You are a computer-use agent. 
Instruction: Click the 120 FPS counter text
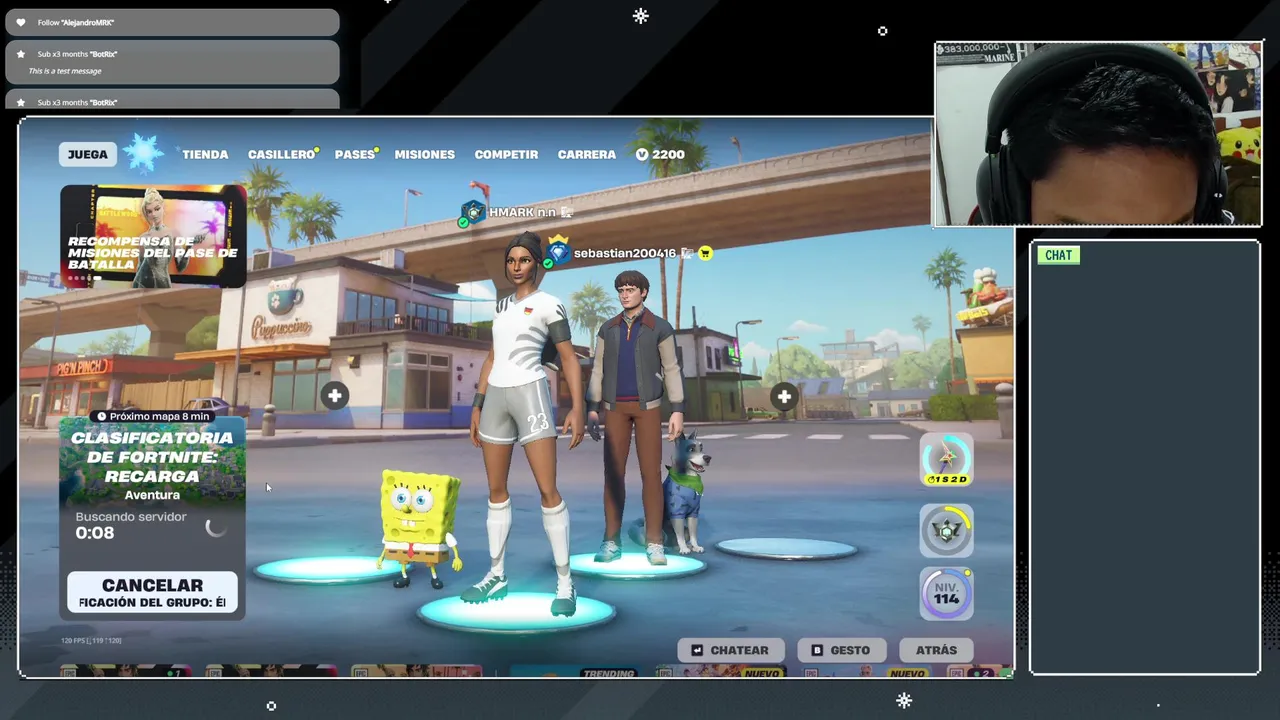(x=90, y=640)
